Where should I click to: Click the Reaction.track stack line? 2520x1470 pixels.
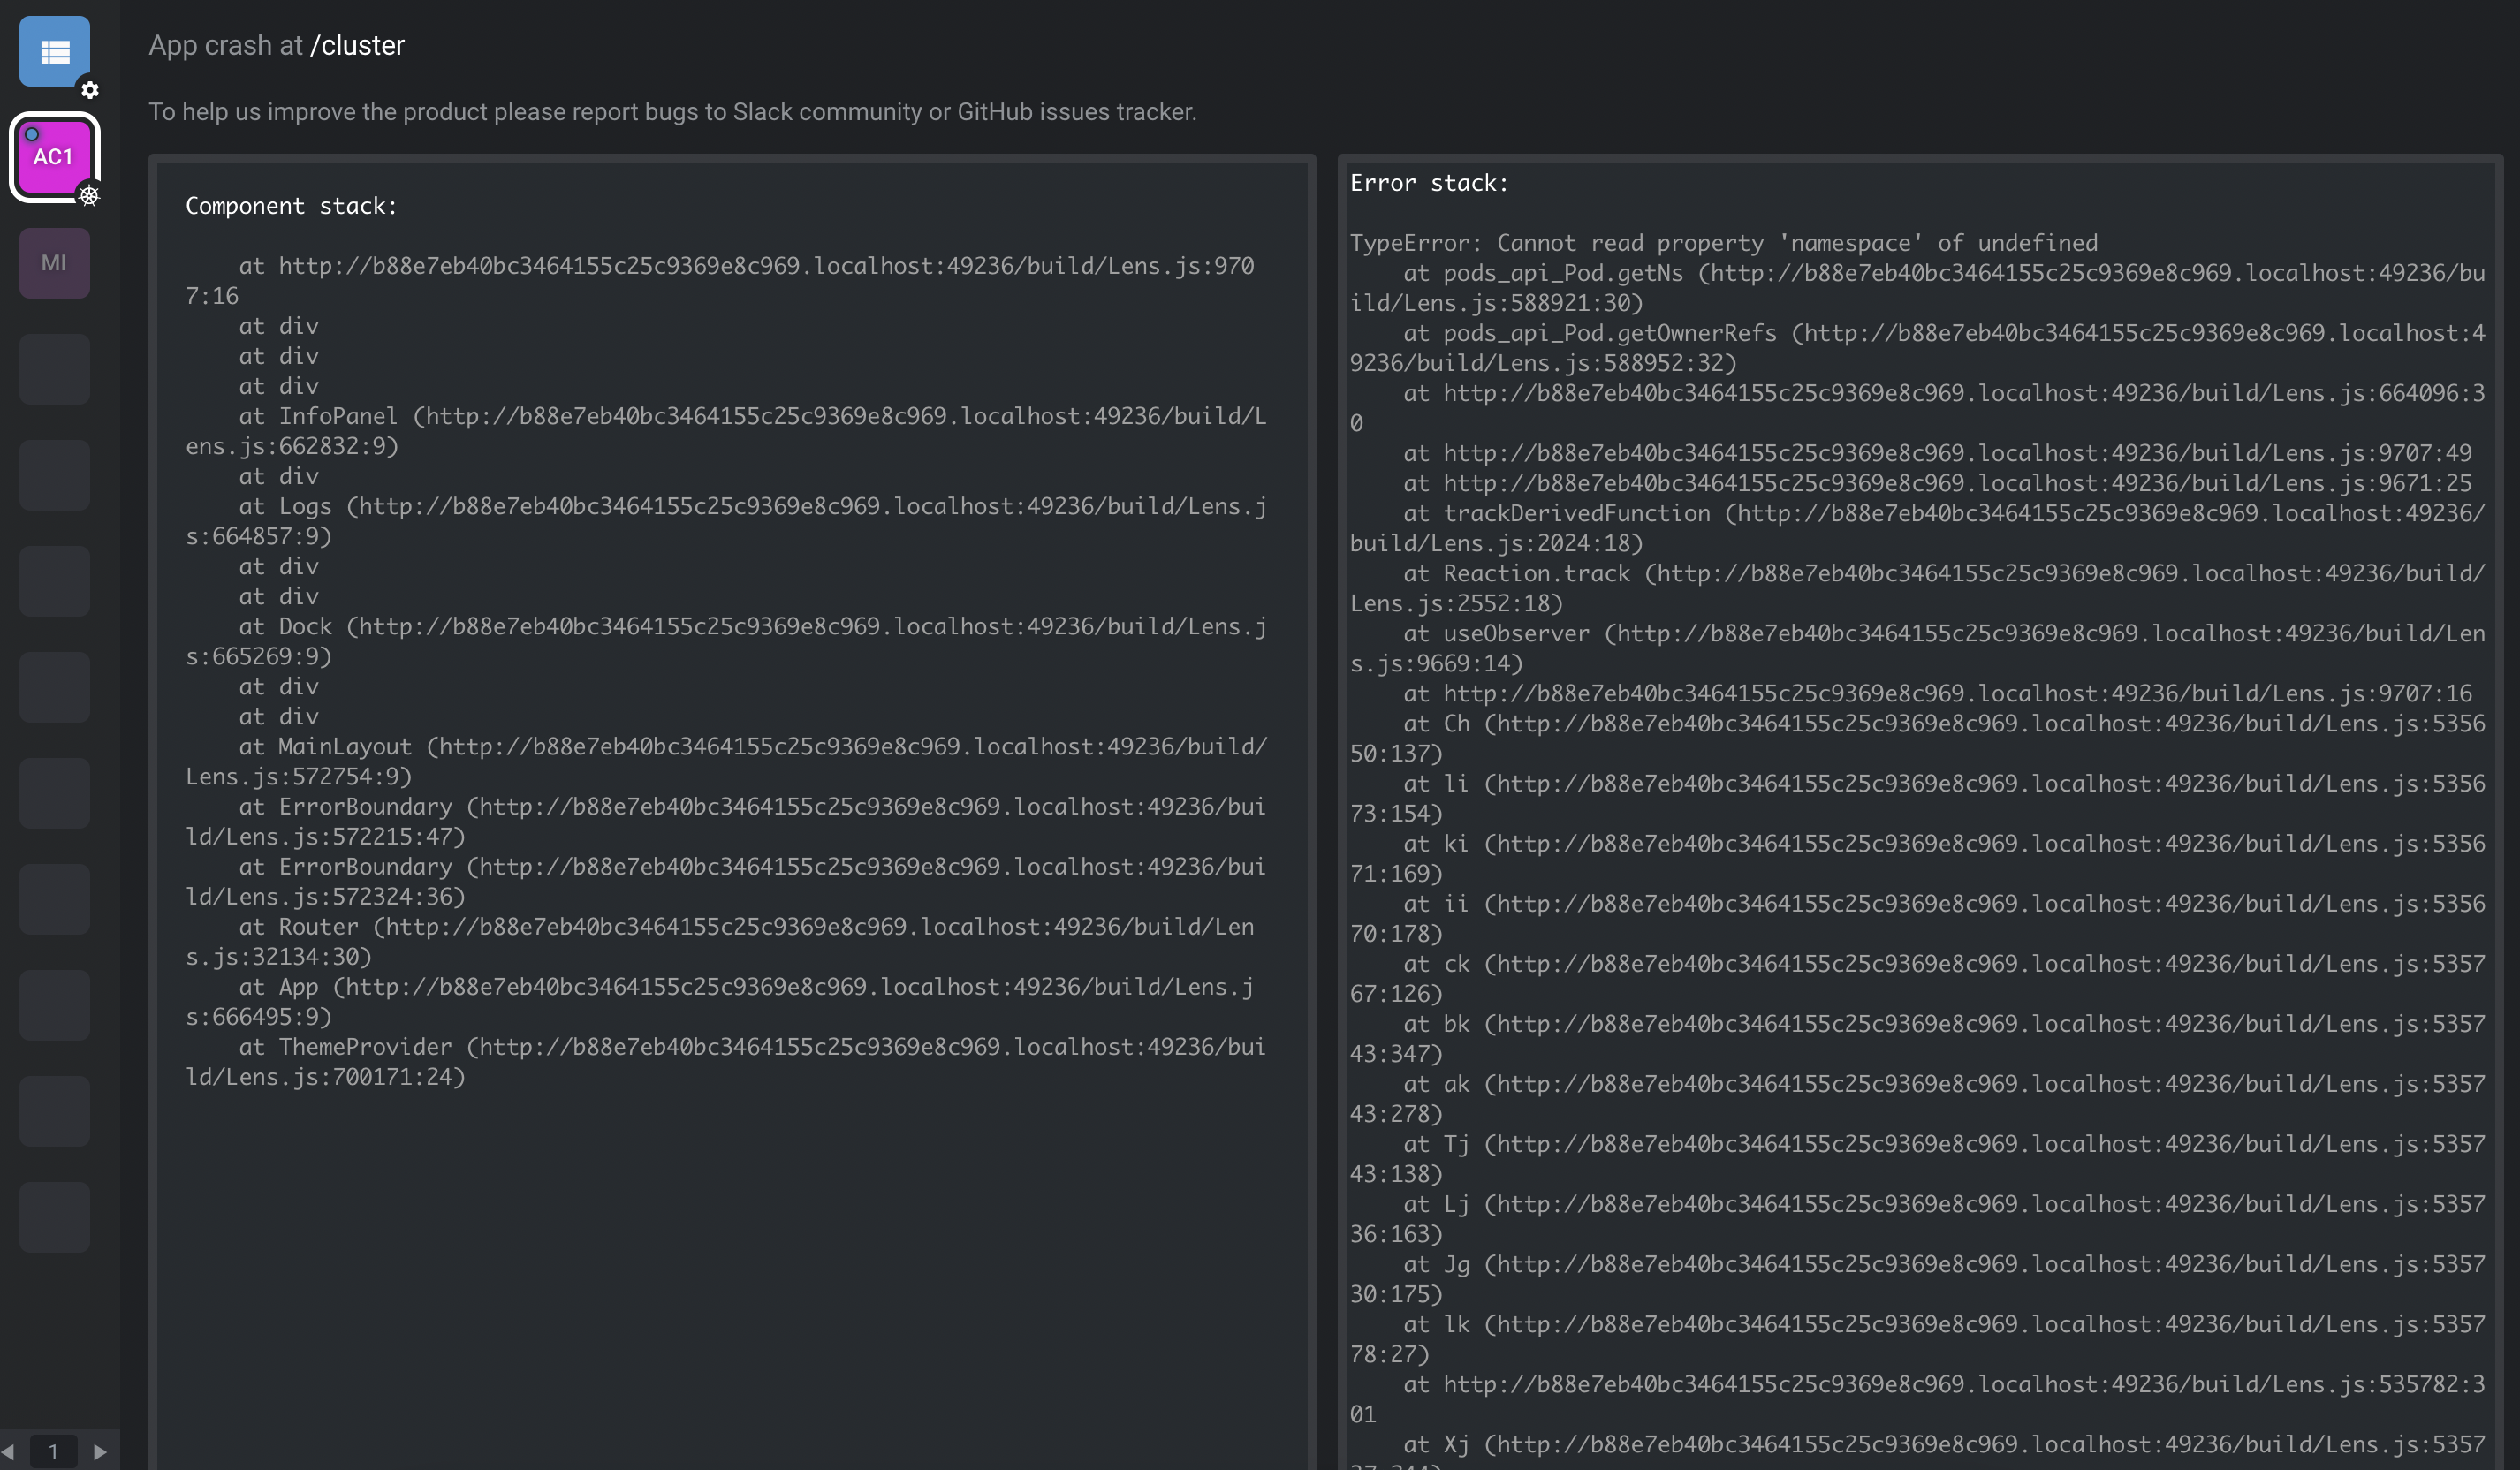click(1917, 588)
